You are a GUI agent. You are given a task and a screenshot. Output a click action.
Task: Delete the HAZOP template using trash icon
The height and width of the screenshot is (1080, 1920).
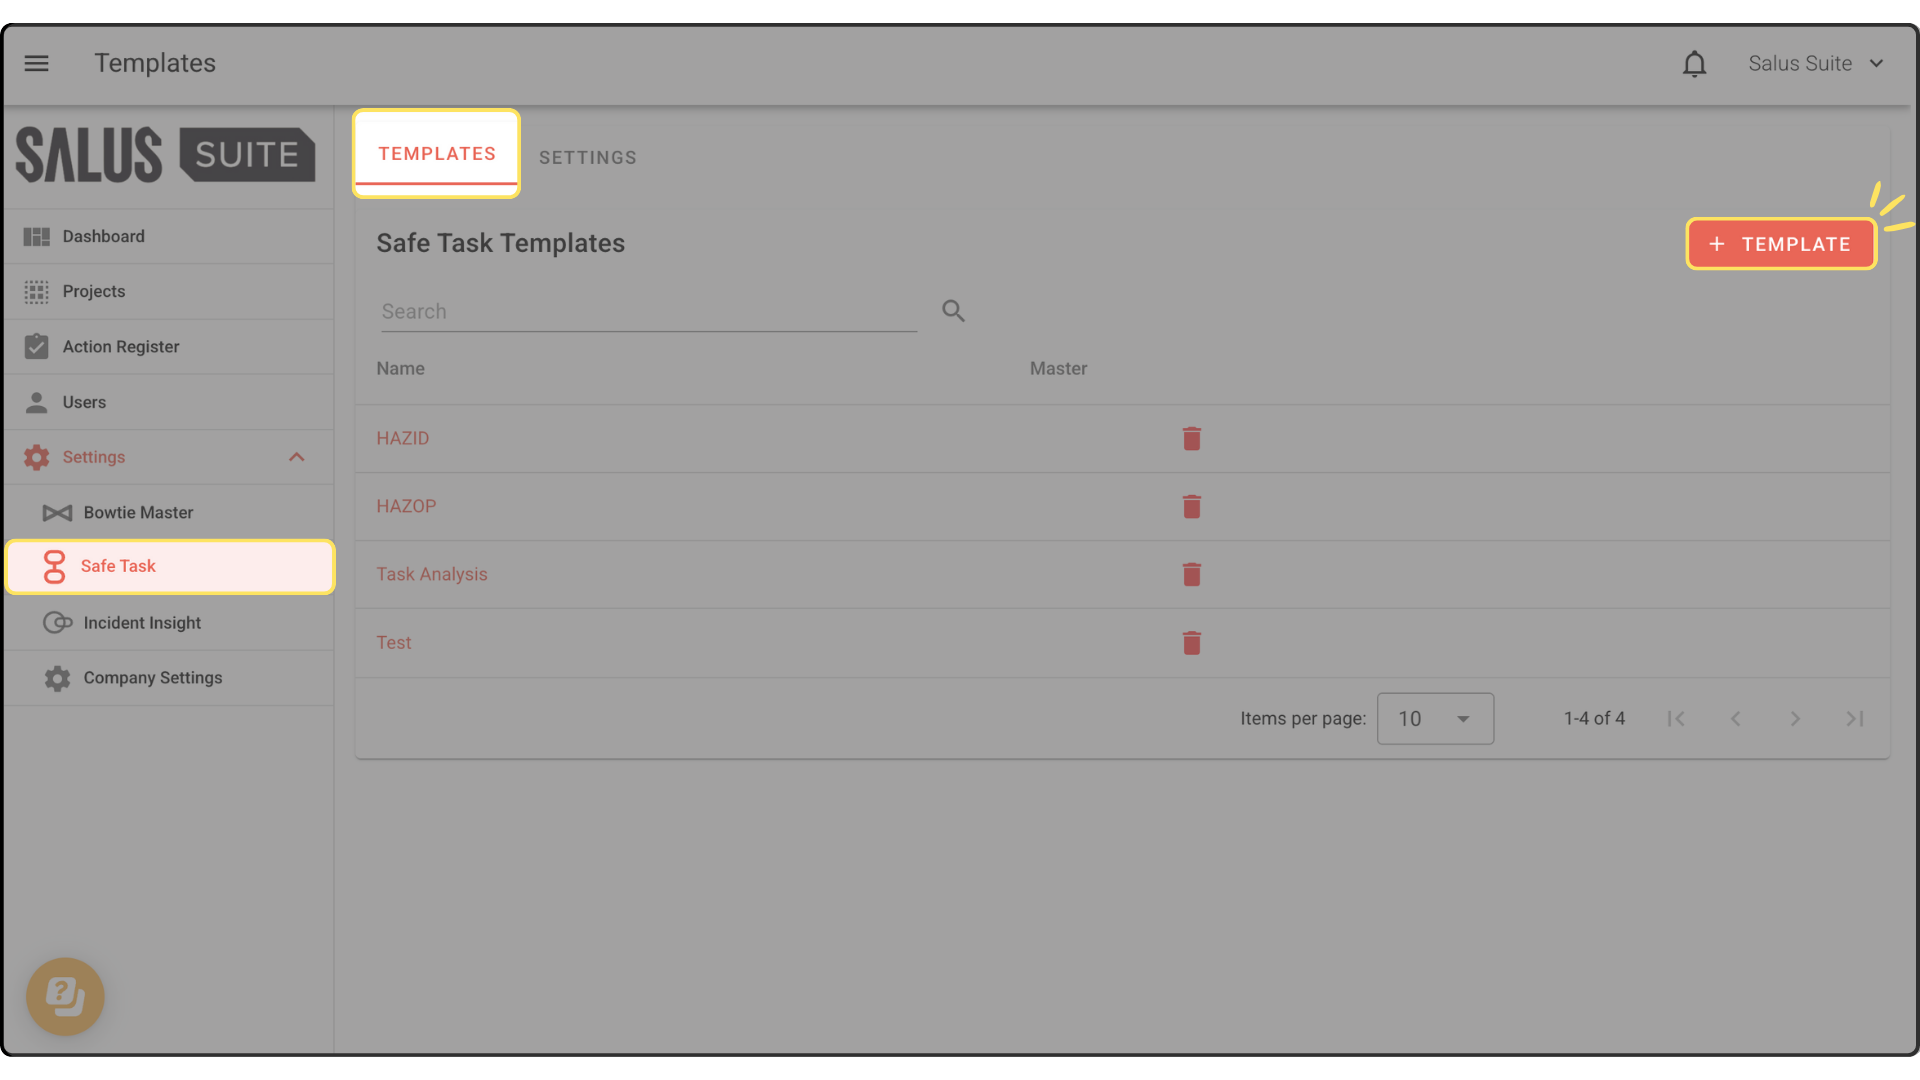pos(1191,507)
